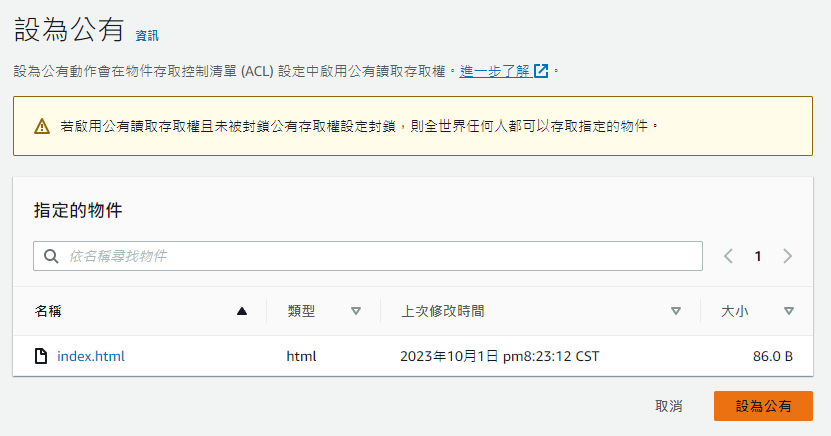Click the 取消 cancel button
831x436 pixels.
click(x=669, y=406)
